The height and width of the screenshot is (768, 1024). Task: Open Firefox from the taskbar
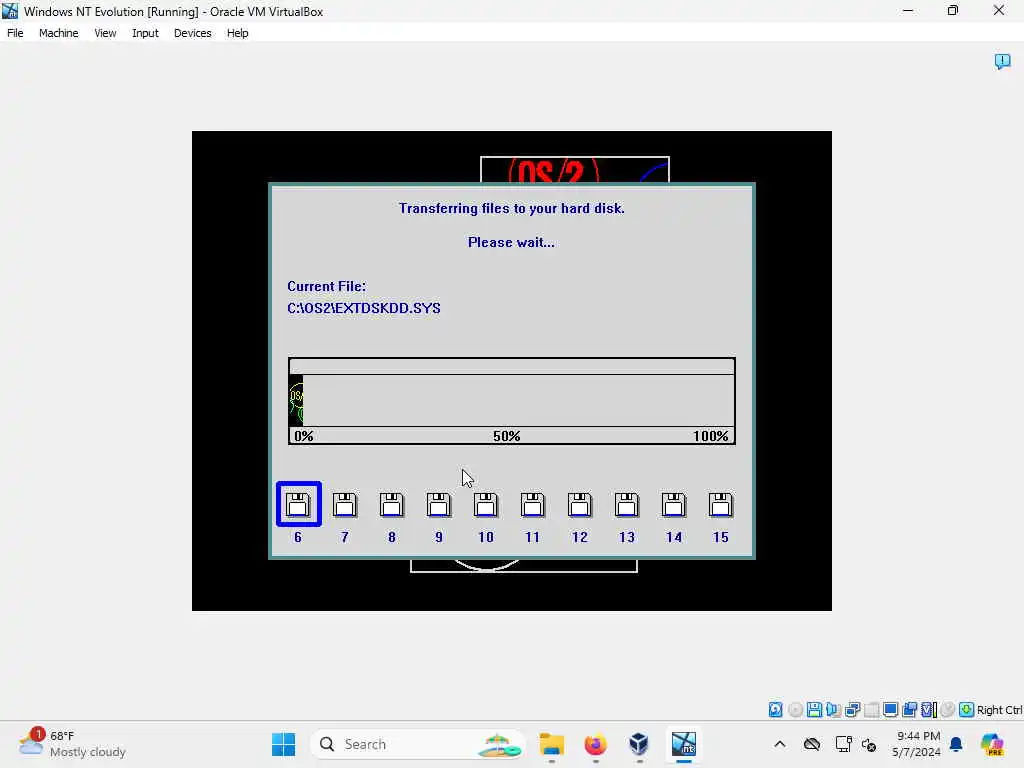tap(596, 744)
